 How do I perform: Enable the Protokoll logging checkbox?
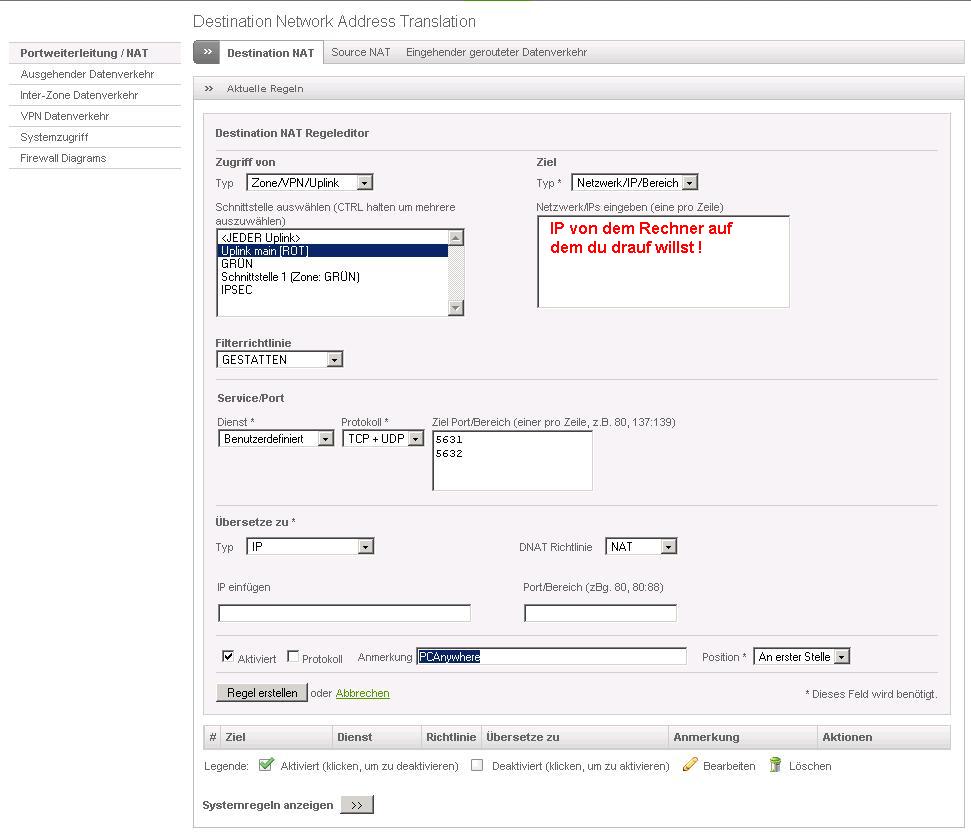tap(293, 657)
